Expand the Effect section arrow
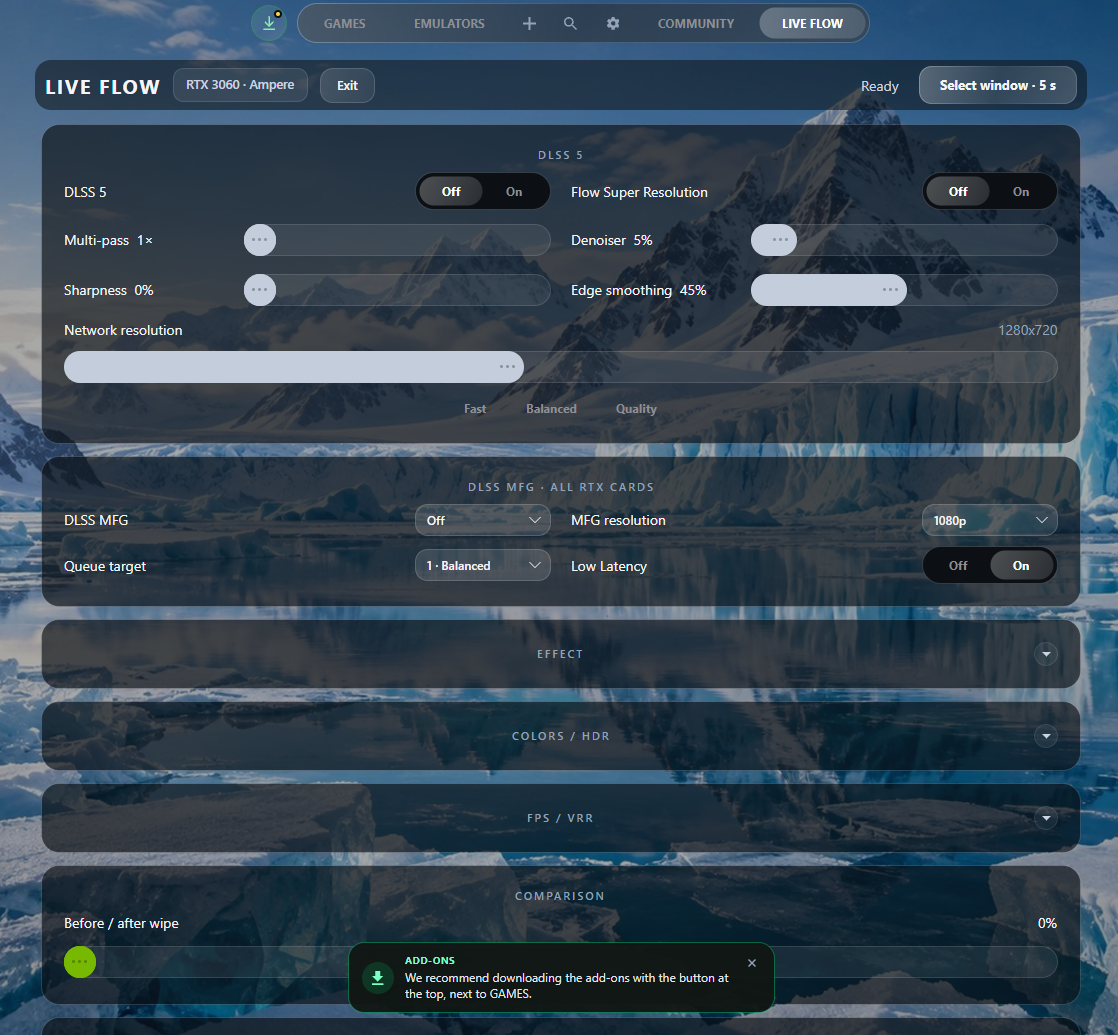 pos(1046,654)
